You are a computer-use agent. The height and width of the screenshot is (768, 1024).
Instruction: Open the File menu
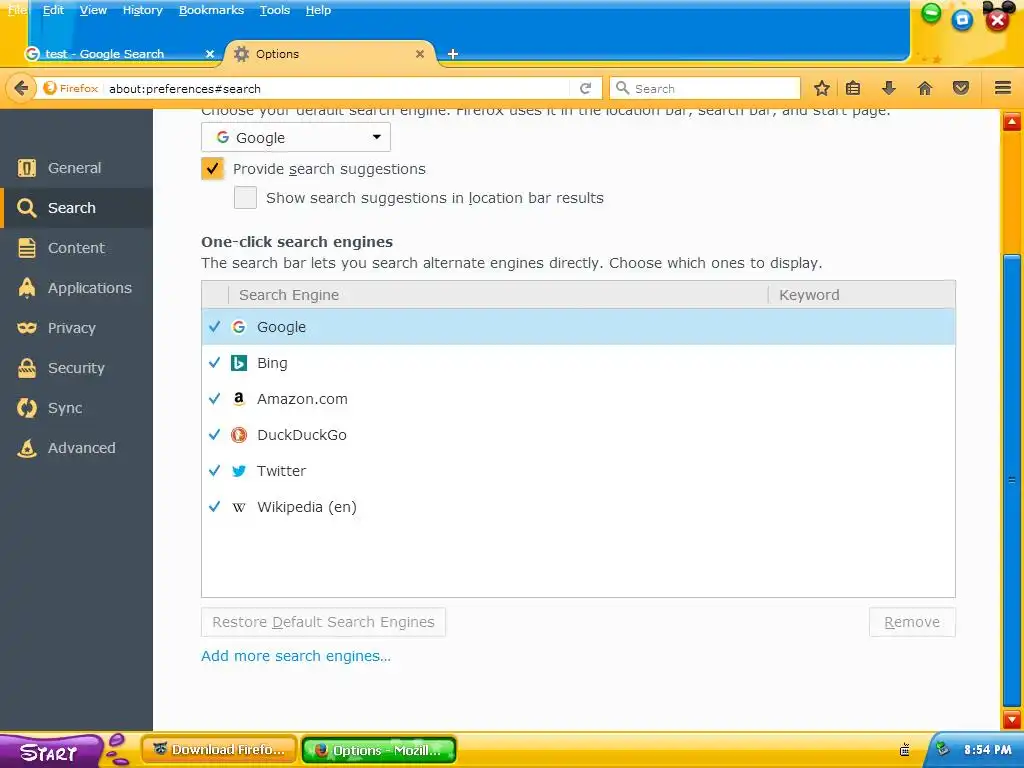(17, 10)
